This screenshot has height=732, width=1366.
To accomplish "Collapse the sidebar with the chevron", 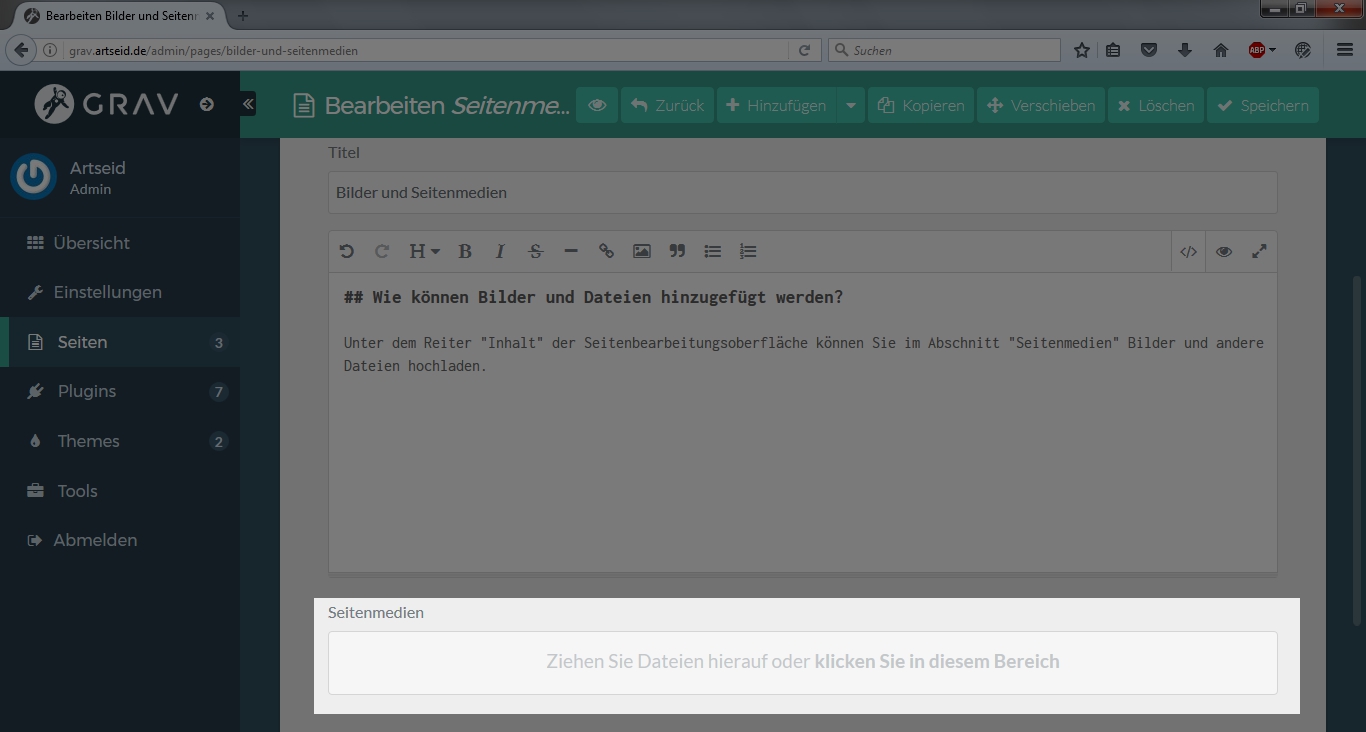I will coord(248,104).
